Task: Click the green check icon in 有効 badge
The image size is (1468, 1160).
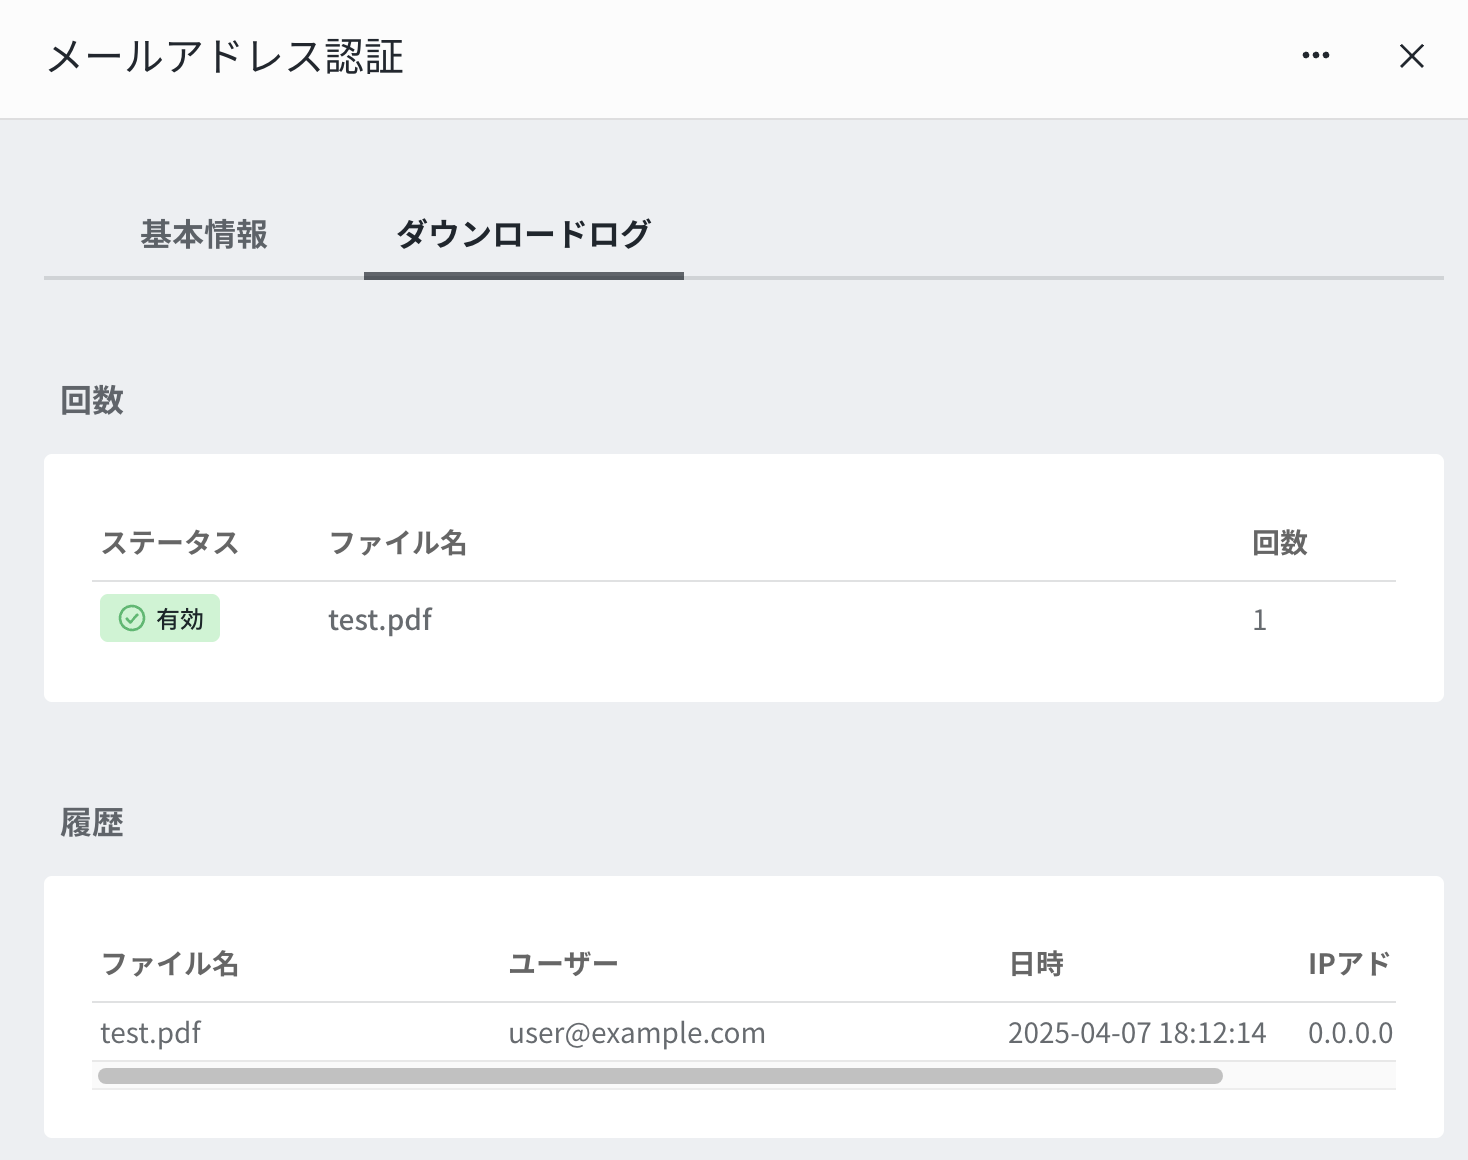Action: click(x=132, y=619)
